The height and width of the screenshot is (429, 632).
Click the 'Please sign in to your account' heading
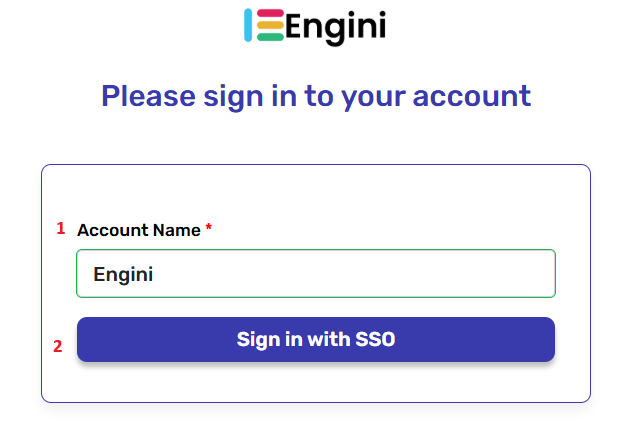click(x=316, y=96)
